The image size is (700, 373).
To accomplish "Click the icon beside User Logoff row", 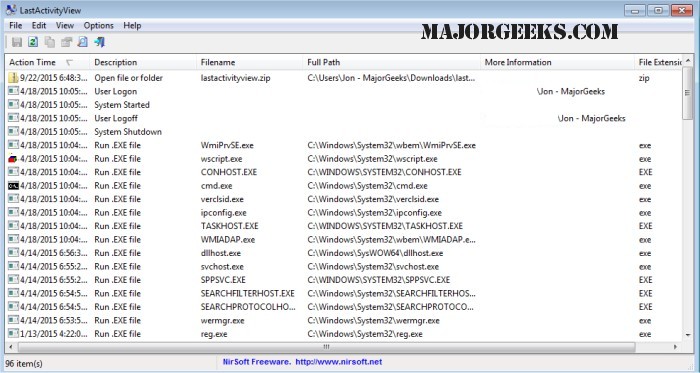I will click(x=13, y=118).
